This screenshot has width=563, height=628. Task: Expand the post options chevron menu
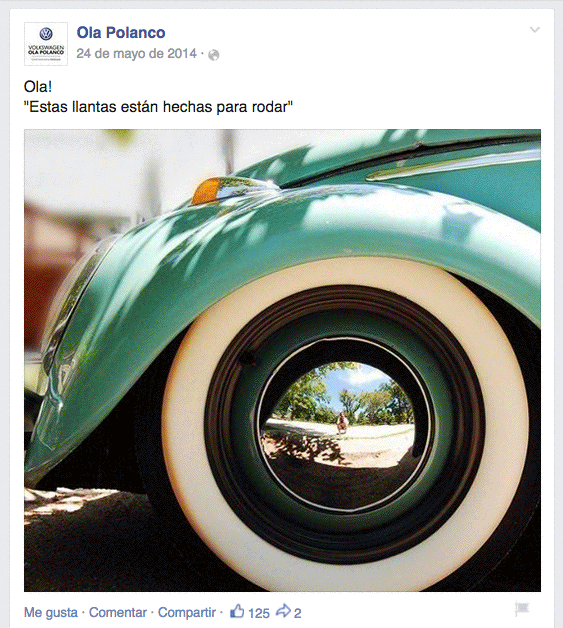coord(535,30)
